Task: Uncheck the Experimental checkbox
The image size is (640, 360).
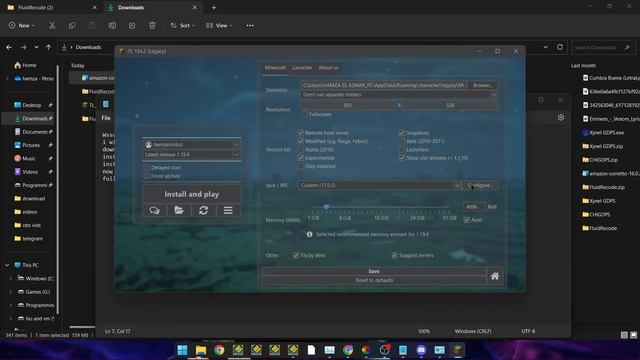Action: [301, 158]
